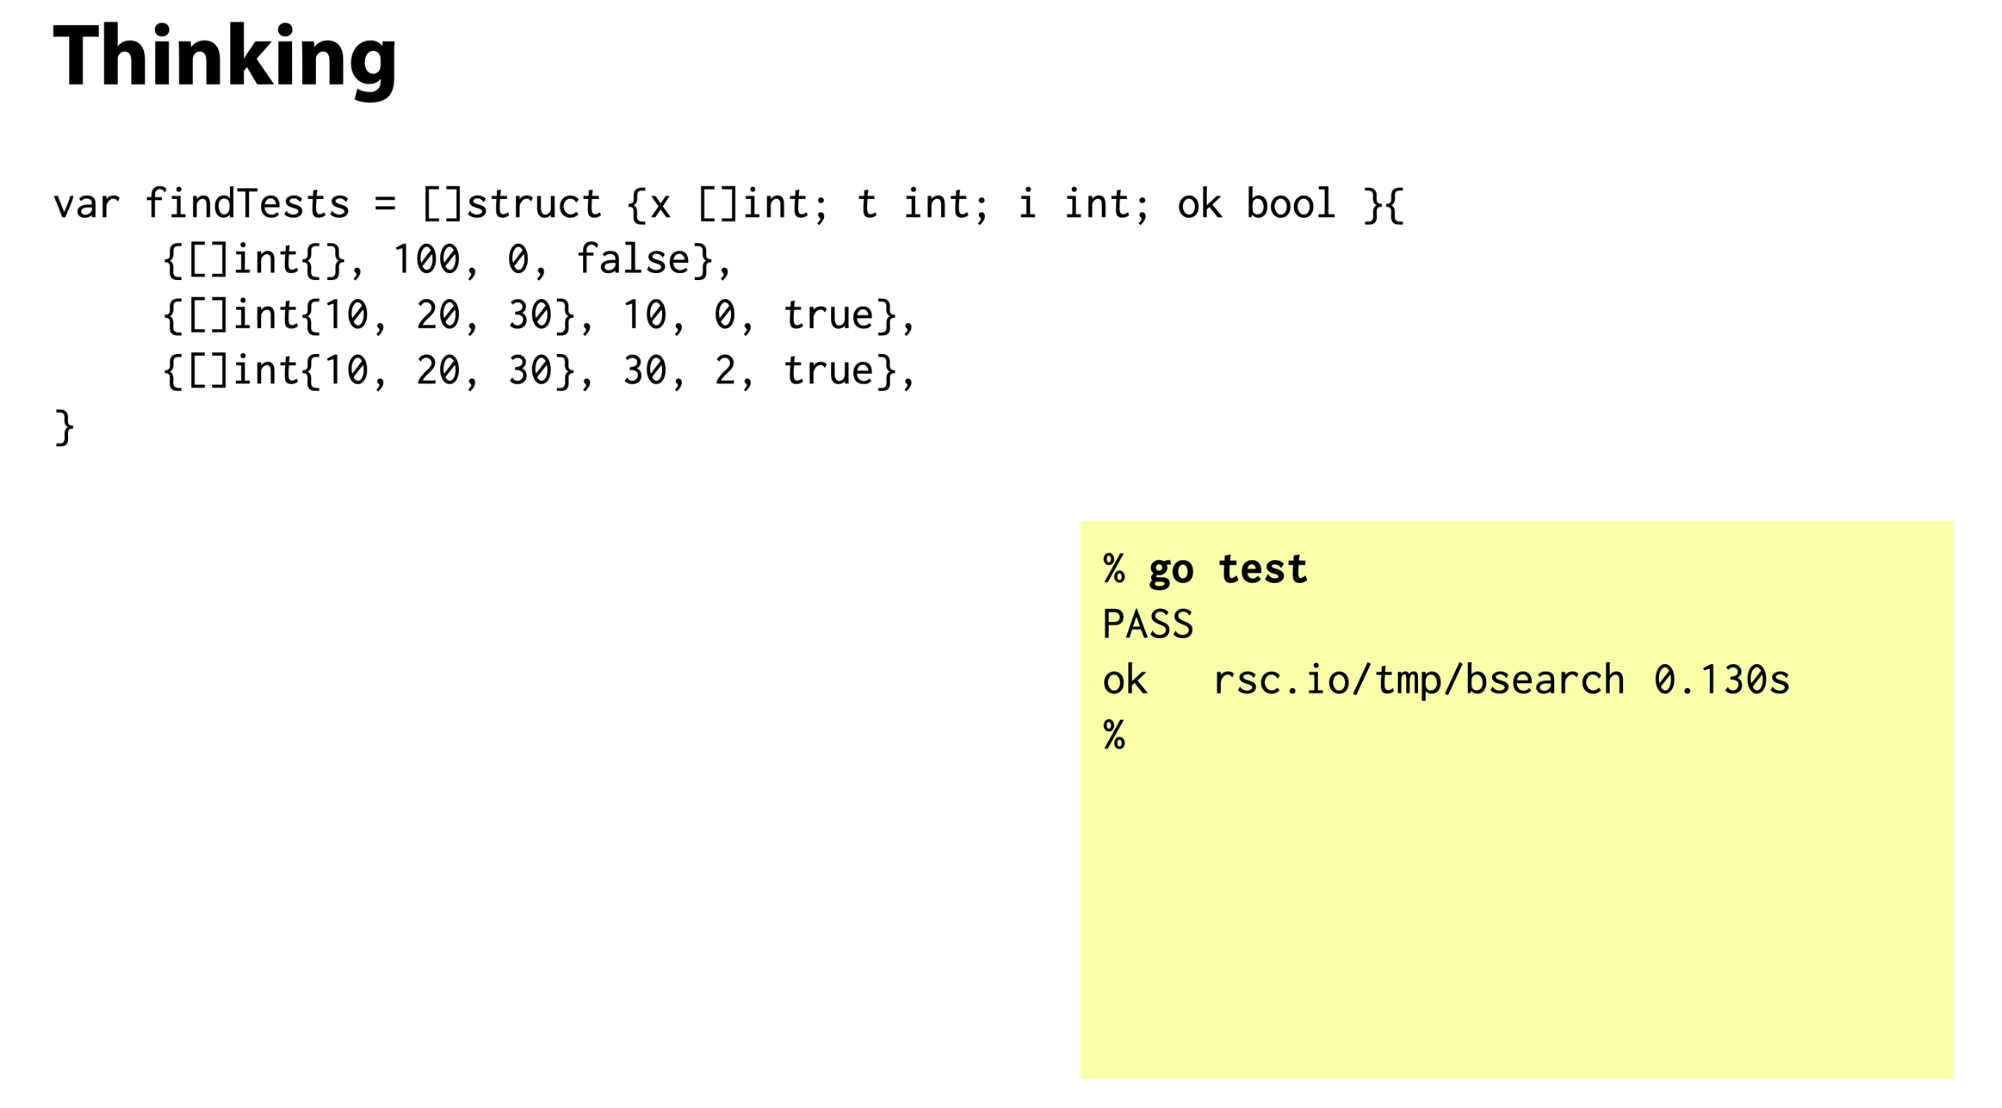This screenshot has width=2002, height=1108.
Task: Click the empty area of yellow terminal box
Action: click(1516, 910)
